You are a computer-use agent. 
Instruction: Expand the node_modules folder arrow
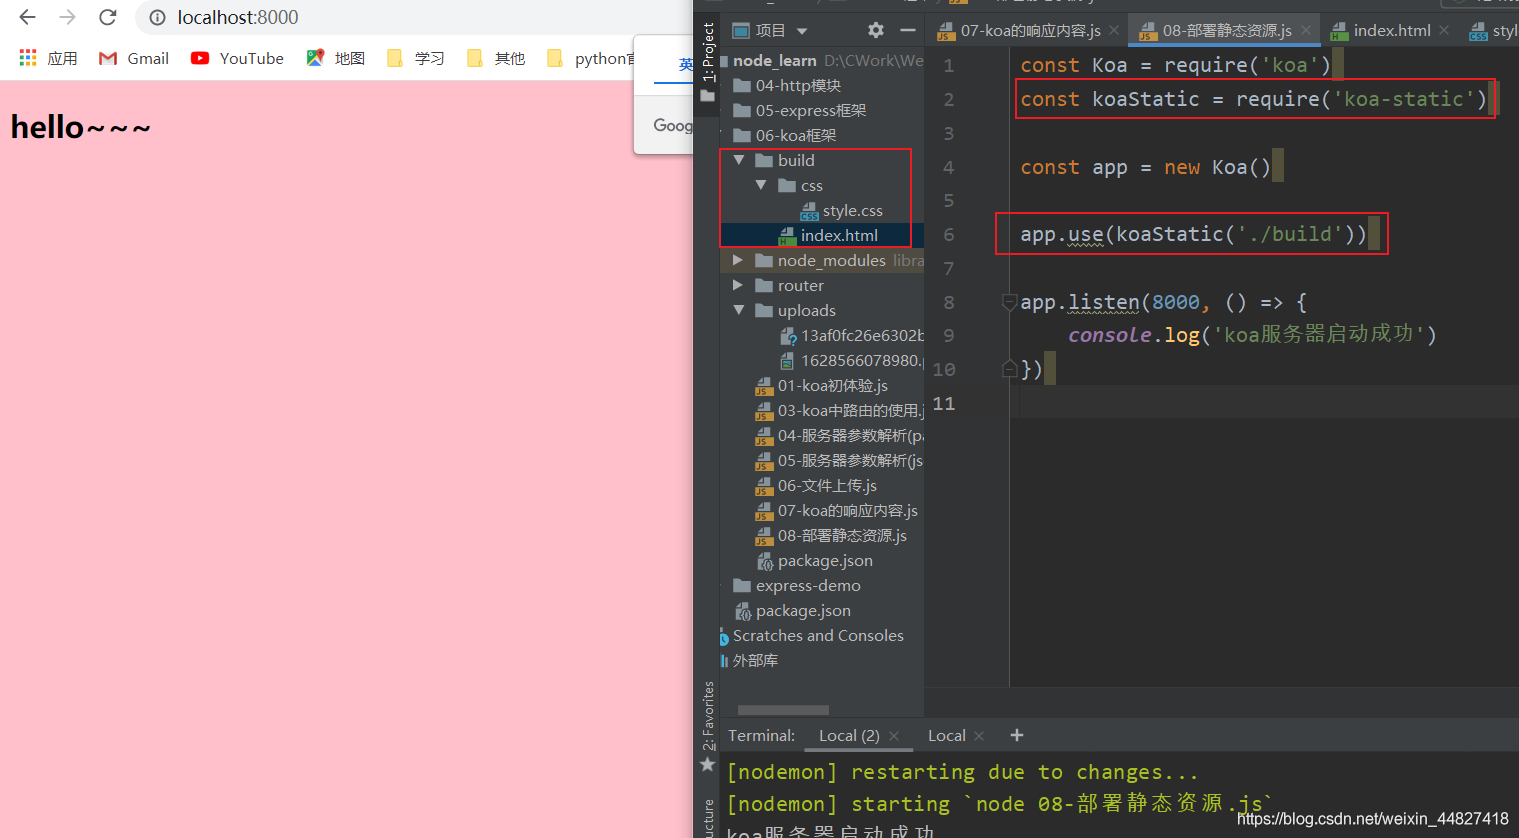coord(738,260)
